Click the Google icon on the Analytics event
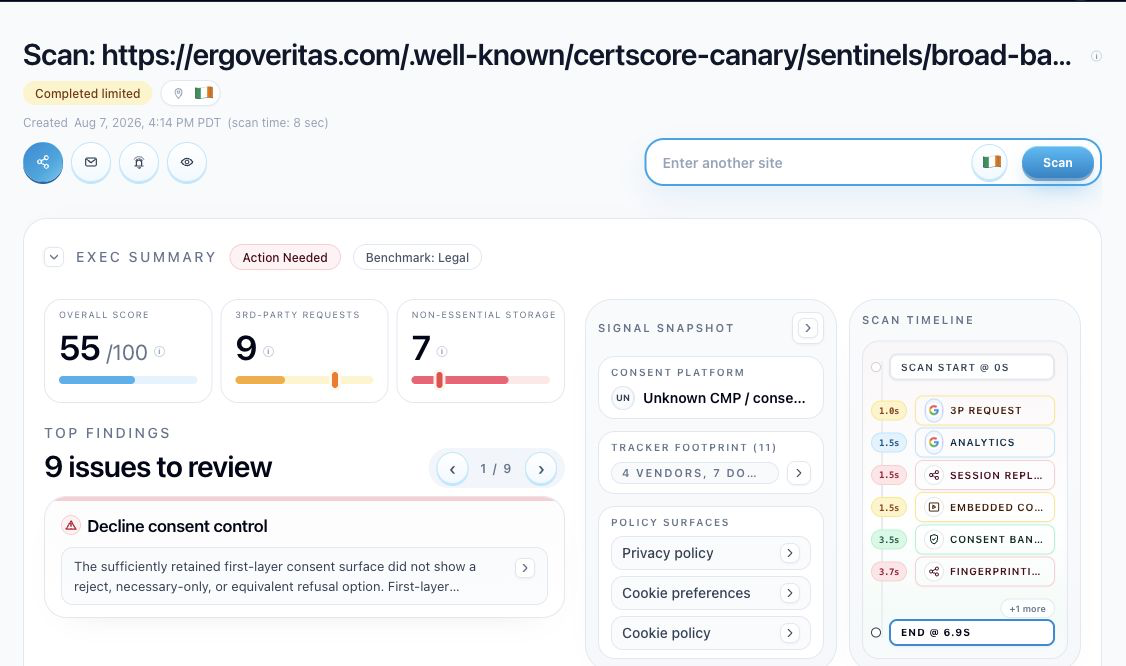The image size is (1126, 666). click(x=934, y=443)
